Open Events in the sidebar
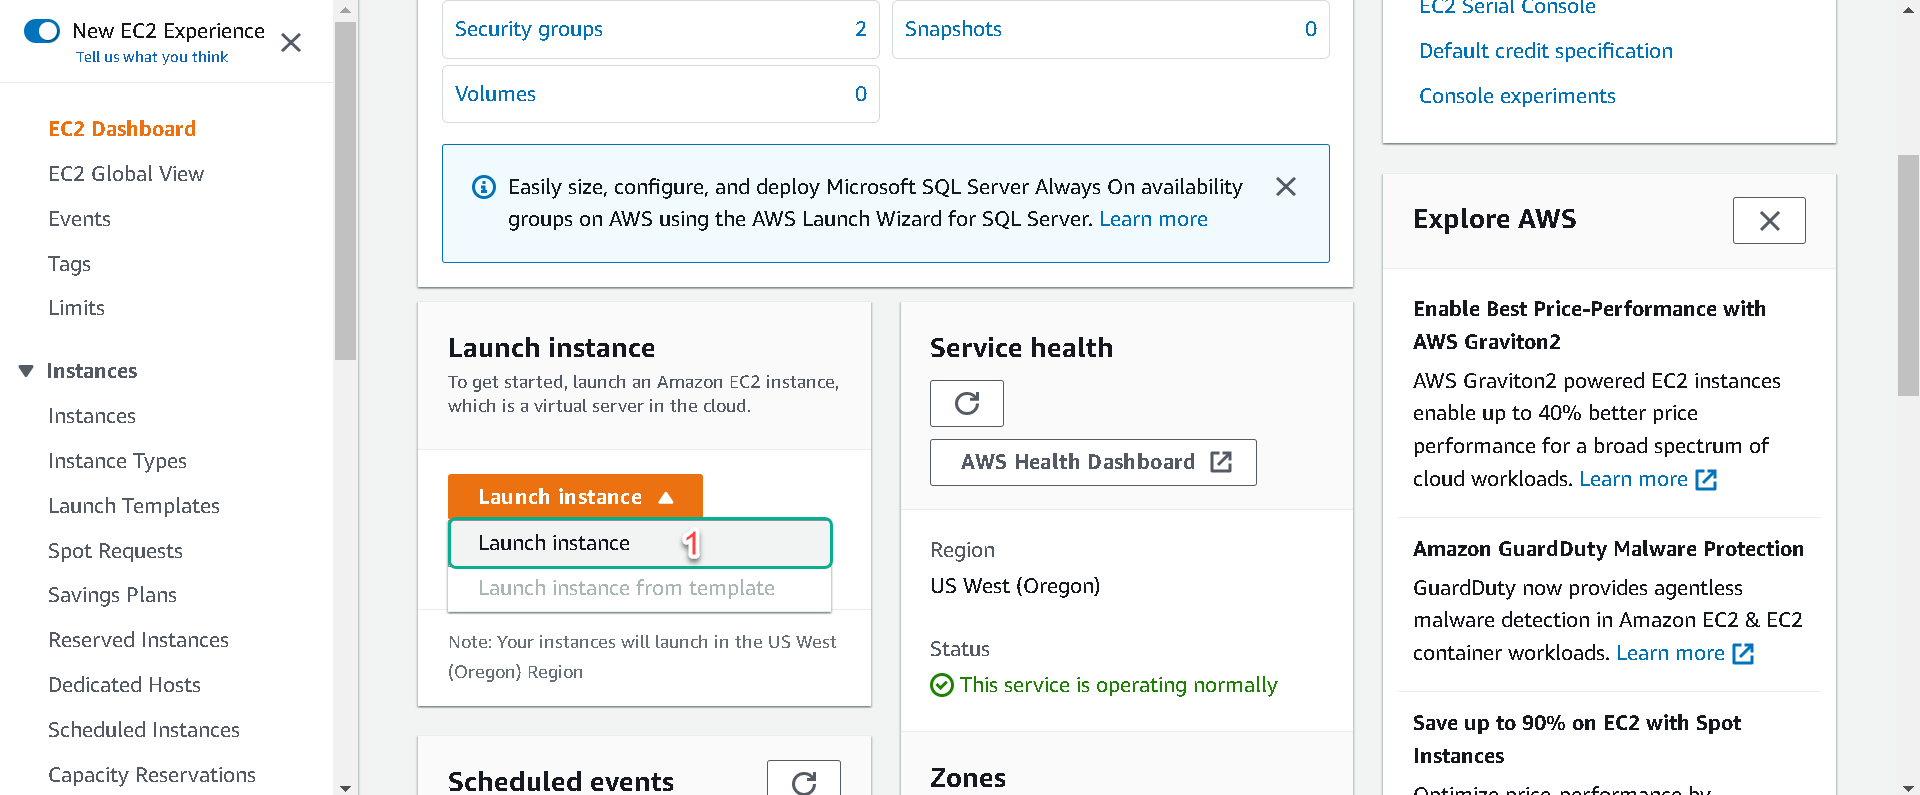Image resolution: width=1920 pixels, height=795 pixels. (79, 219)
